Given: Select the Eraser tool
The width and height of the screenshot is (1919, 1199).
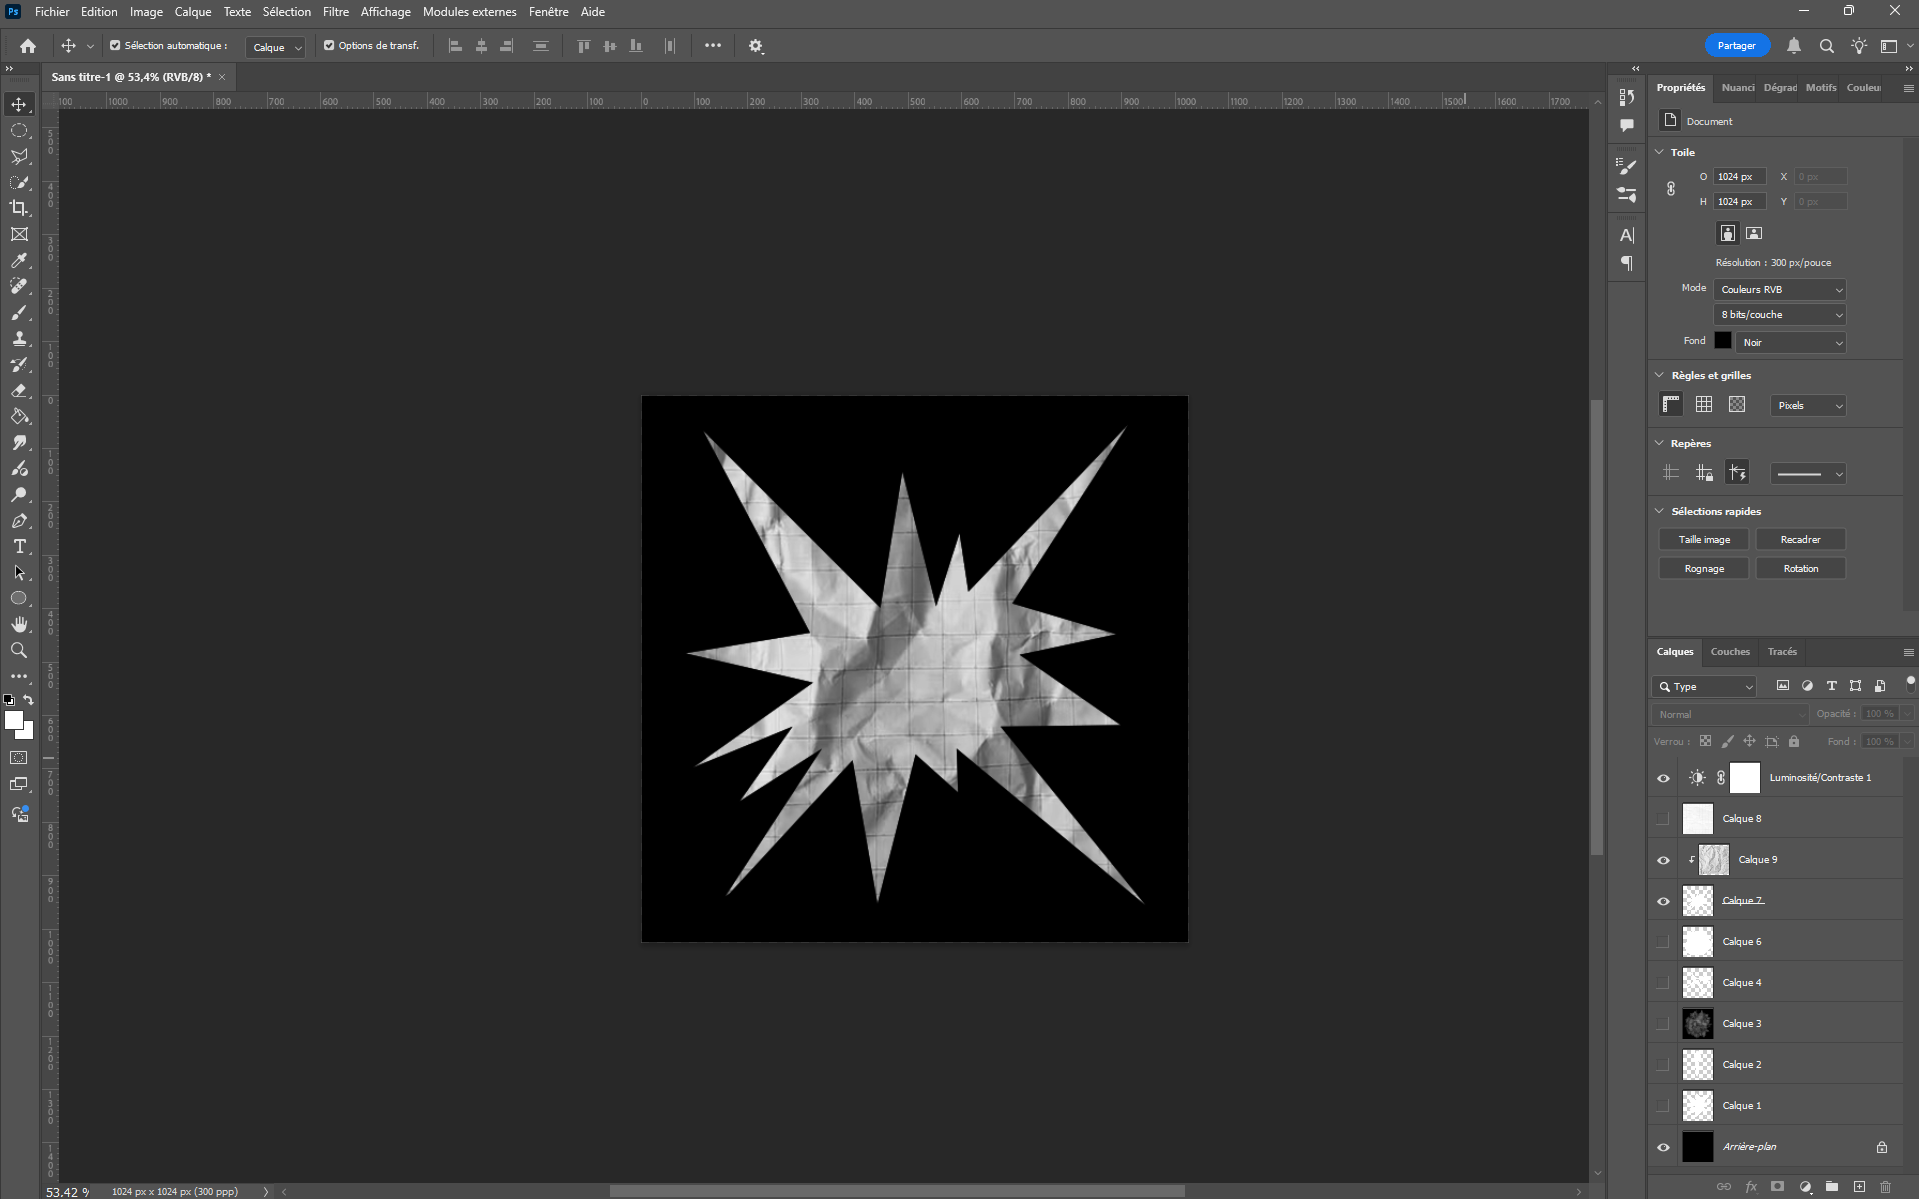Looking at the screenshot, I should tap(19, 390).
